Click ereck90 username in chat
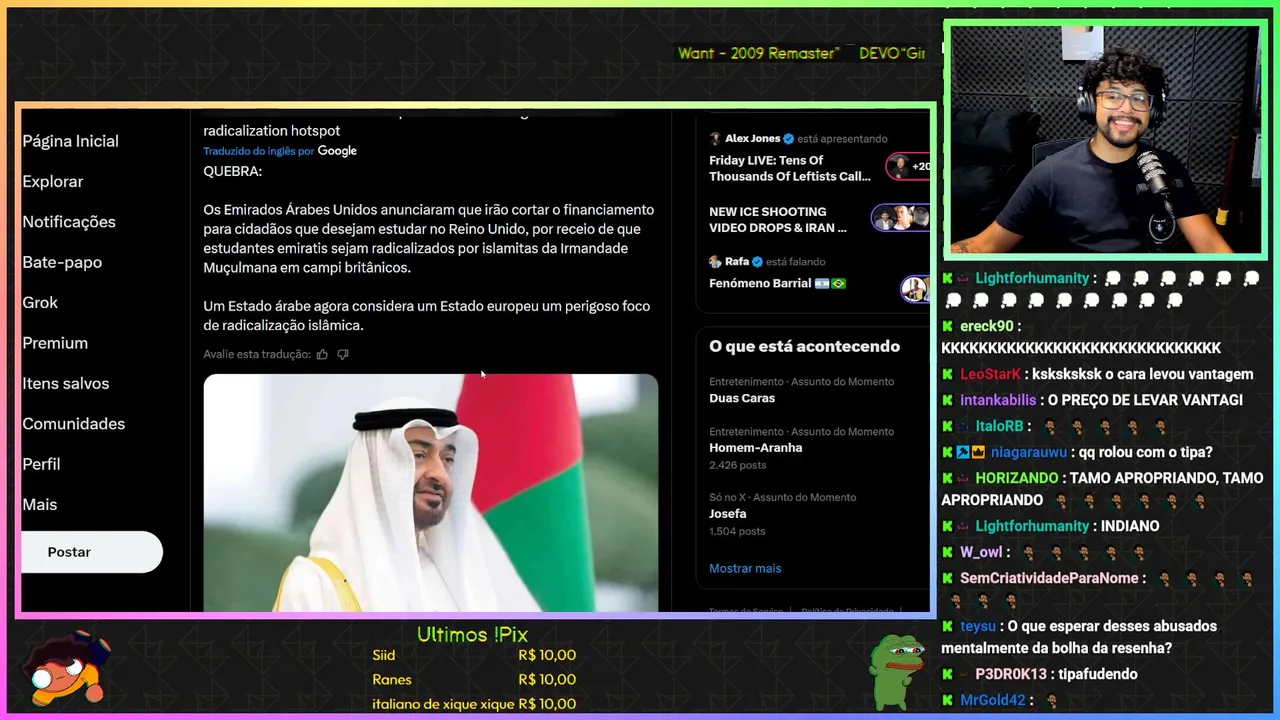Viewport: 1280px width, 720px height. pyautogui.click(x=986, y=326)
